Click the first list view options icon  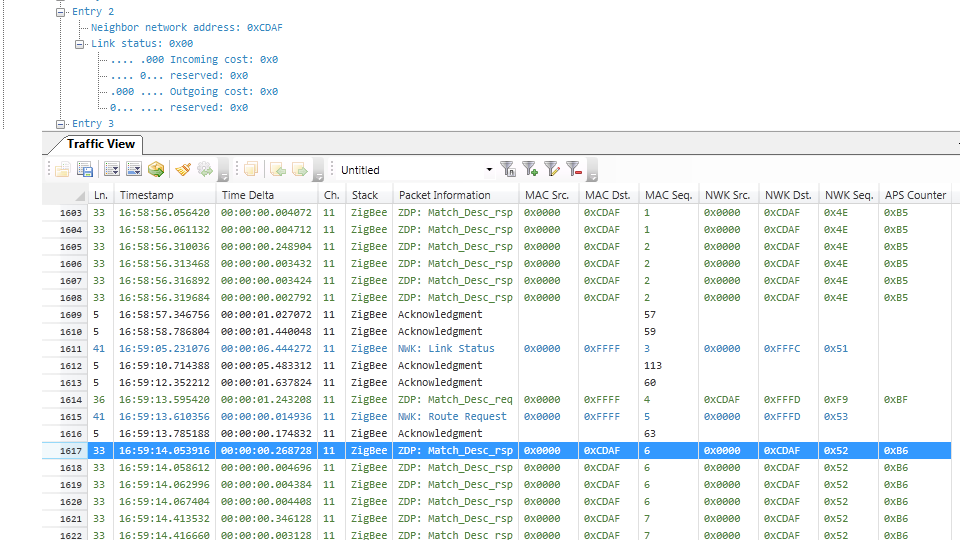point(111,170)
